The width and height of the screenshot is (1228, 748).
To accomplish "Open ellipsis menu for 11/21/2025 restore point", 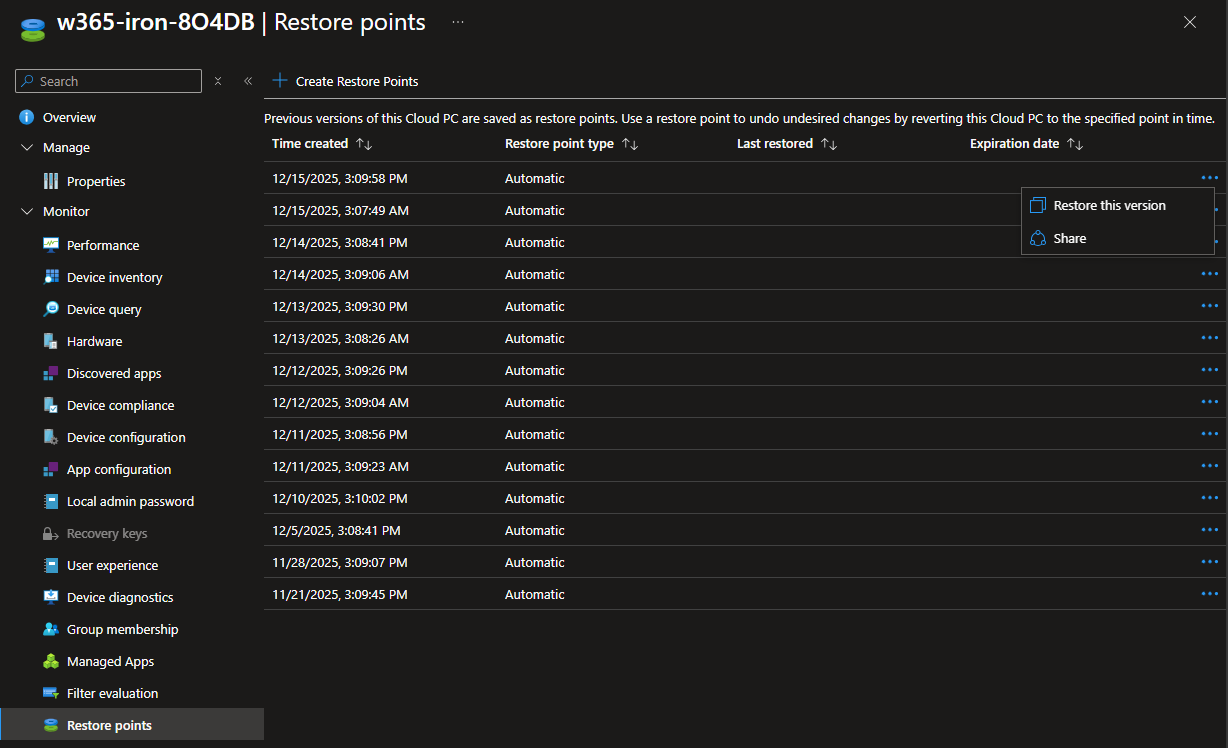I will (x=1209, y=594).
